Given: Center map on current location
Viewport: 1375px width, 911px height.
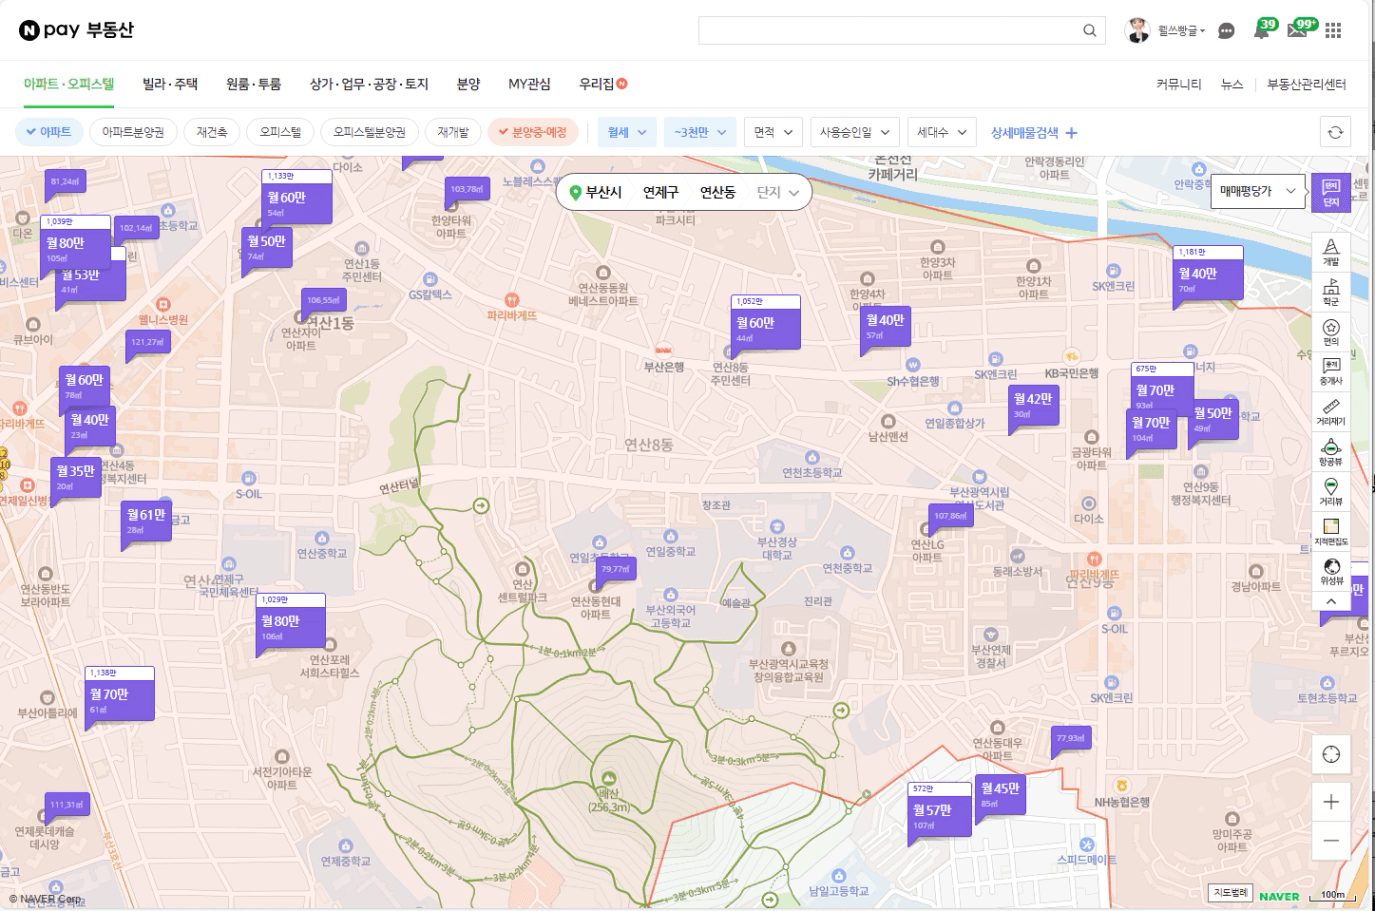Looking at the screenshot, I should point(1330,754).
